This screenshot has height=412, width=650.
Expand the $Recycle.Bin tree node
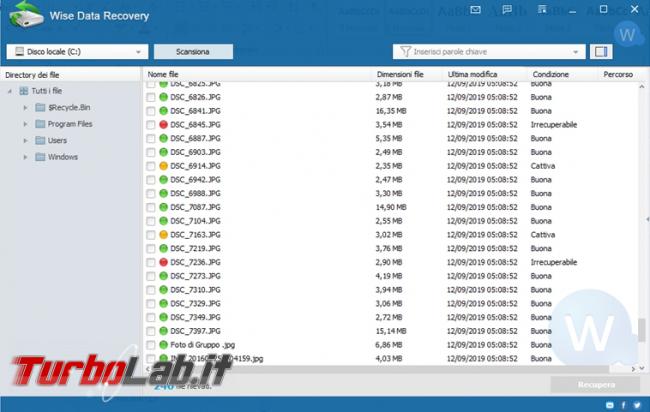click(x=25, y=108)
